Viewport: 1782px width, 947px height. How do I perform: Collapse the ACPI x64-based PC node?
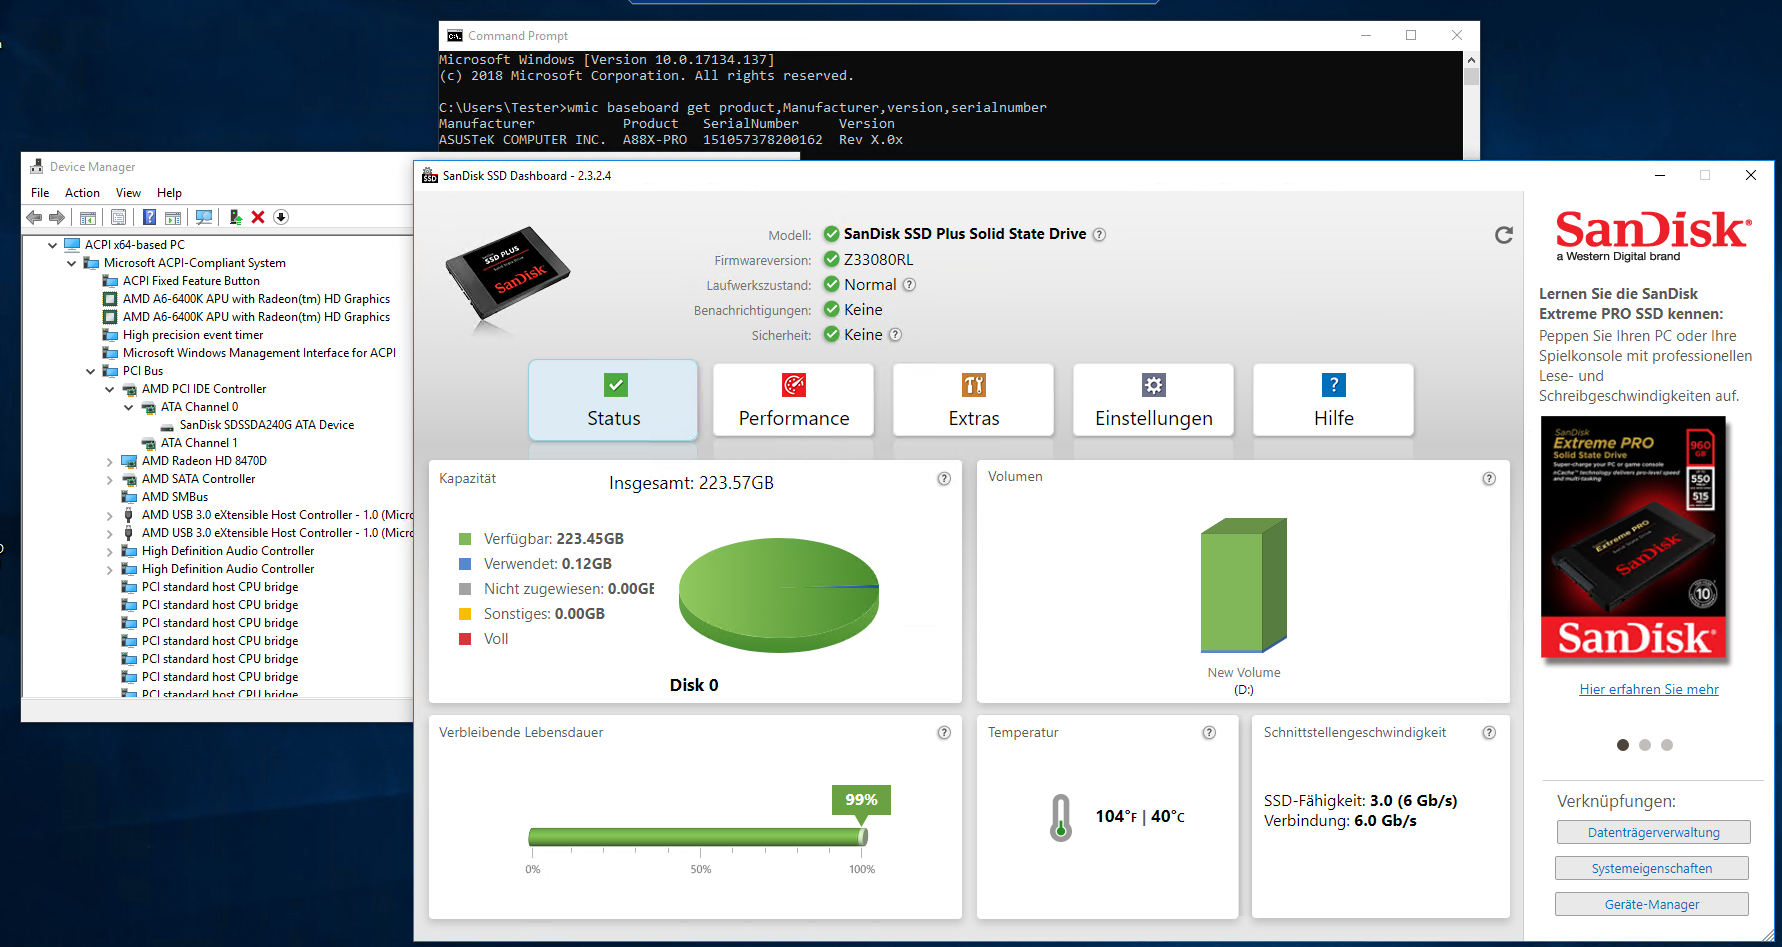[53, 245]
